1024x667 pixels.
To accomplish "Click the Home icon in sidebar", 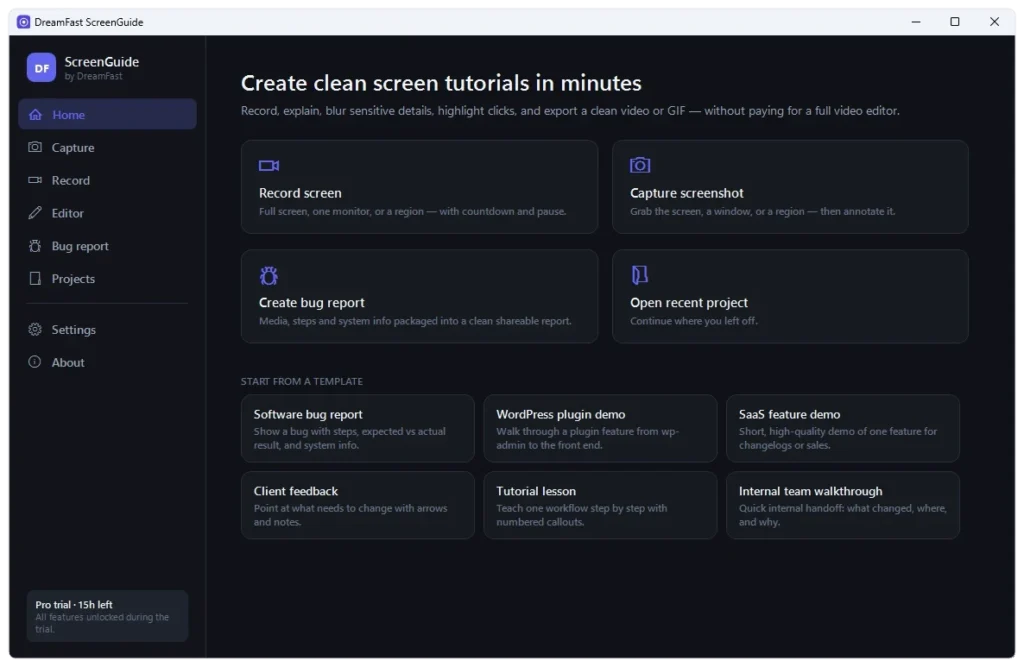I will [35, 114].
